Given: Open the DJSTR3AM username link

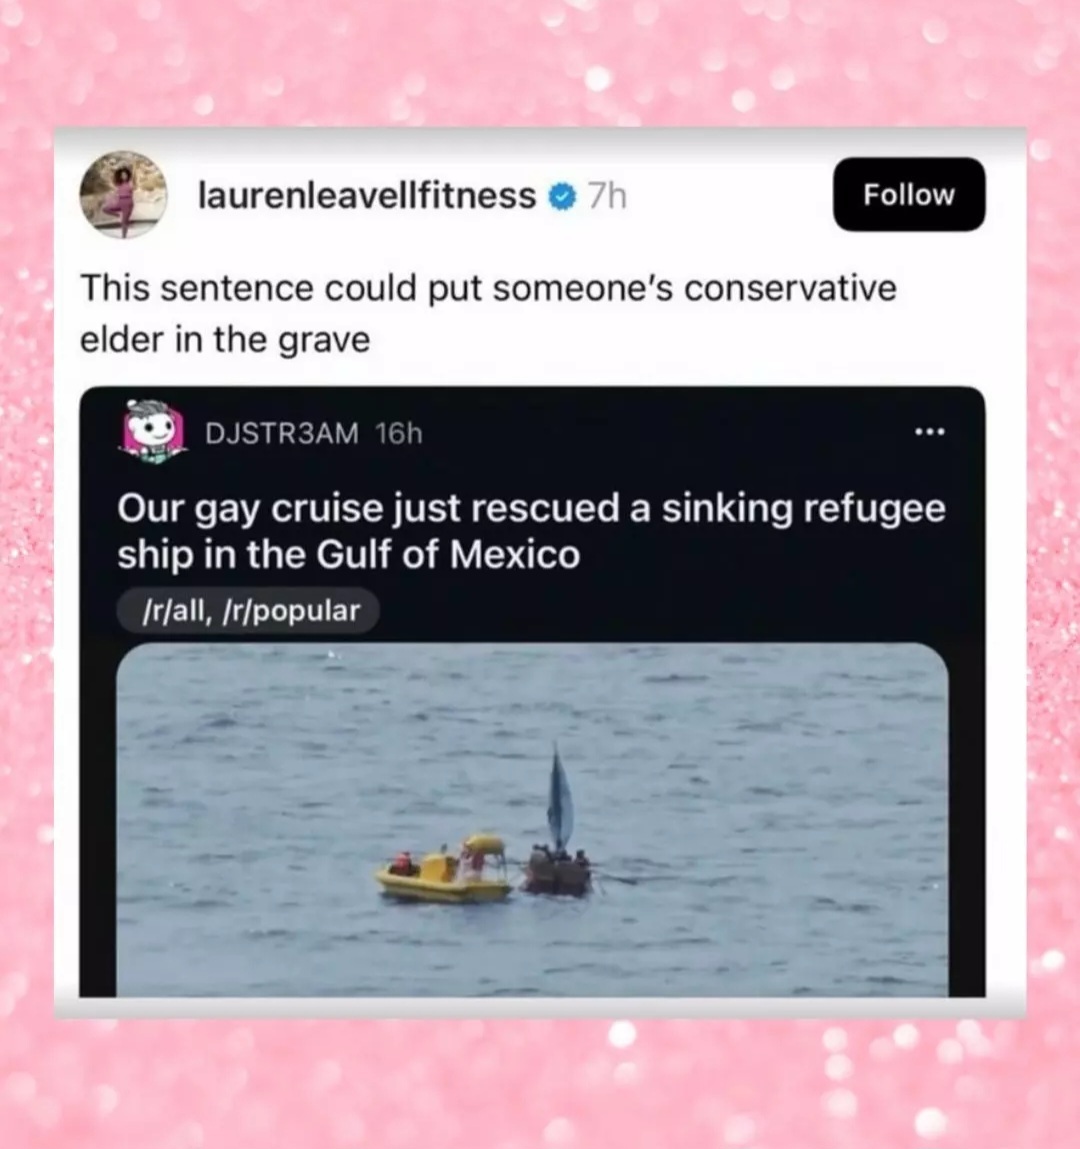Looking at the screenshot, I should click(281, 434).
